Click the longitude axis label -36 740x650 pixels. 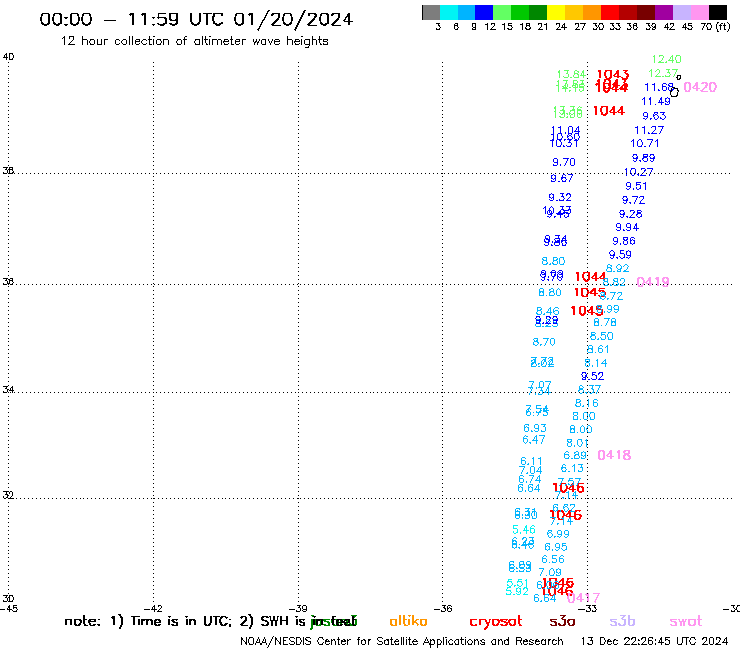pos(443,609)
